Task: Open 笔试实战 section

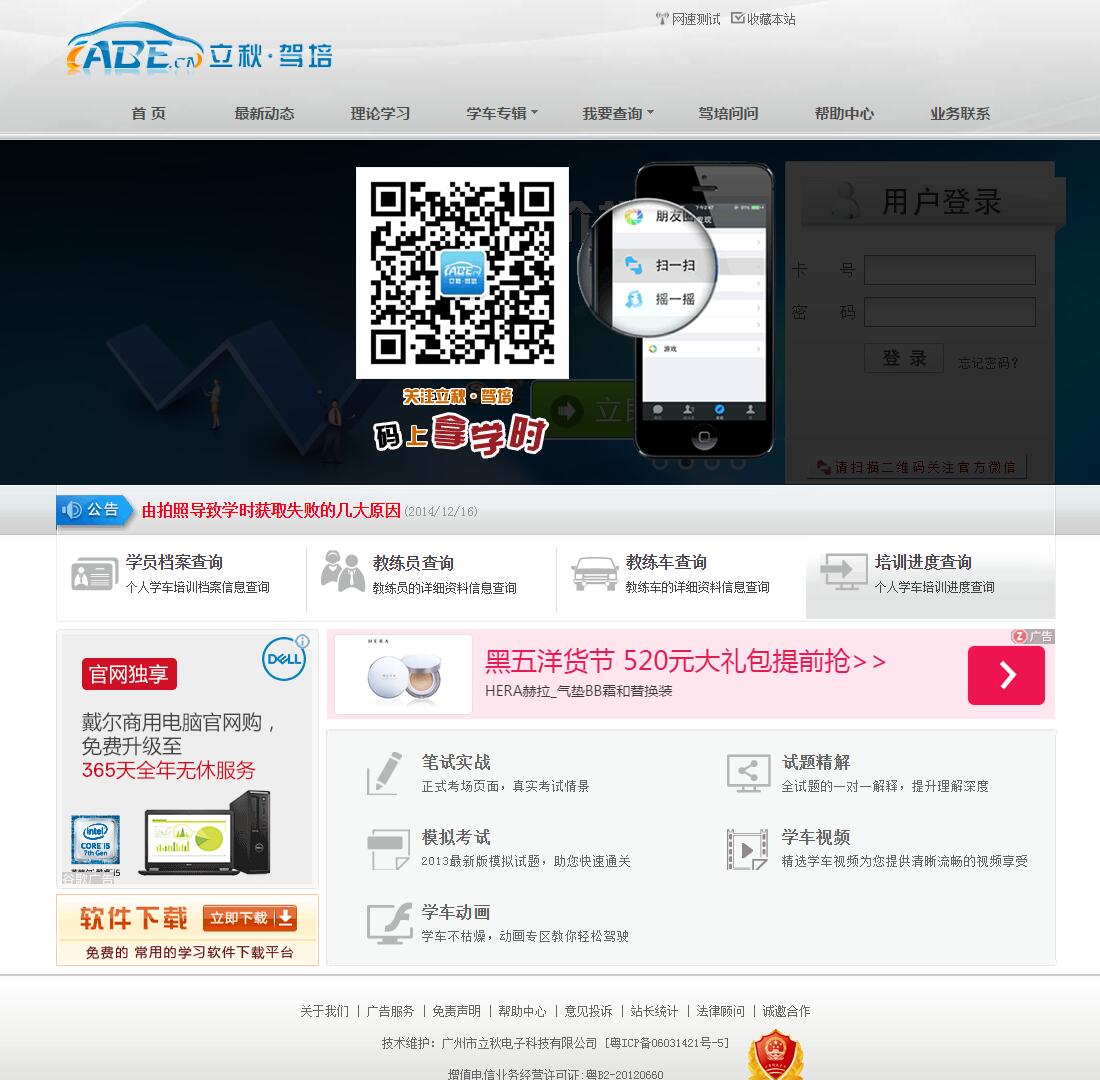Action: (x=456, y=762)
